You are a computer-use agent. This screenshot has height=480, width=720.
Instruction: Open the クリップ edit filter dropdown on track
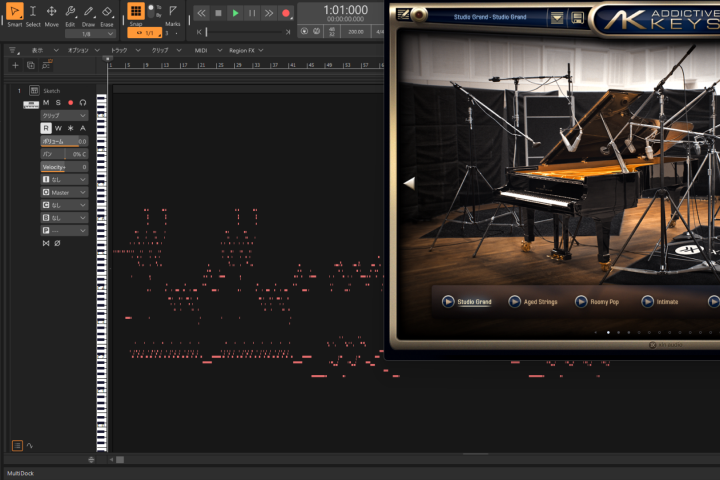coord(64,115)
